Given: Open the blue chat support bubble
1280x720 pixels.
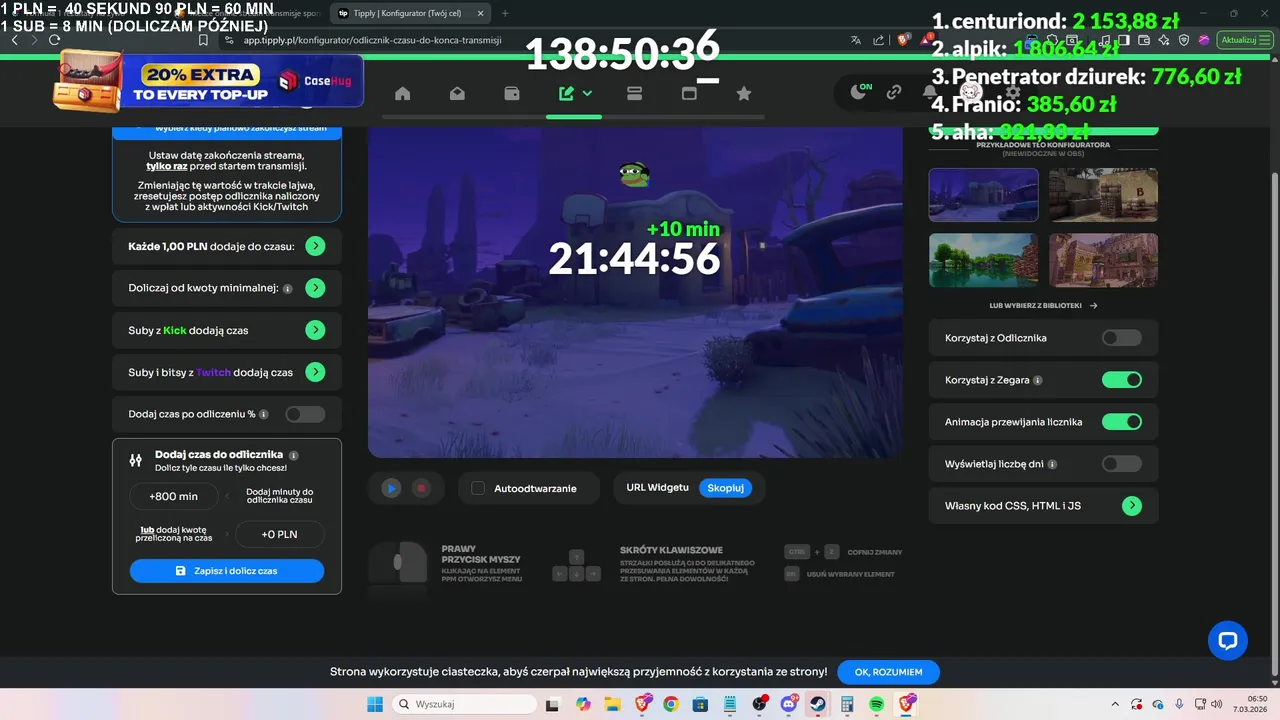Looking at the screenshot, I should click(x=1228, y=640).
